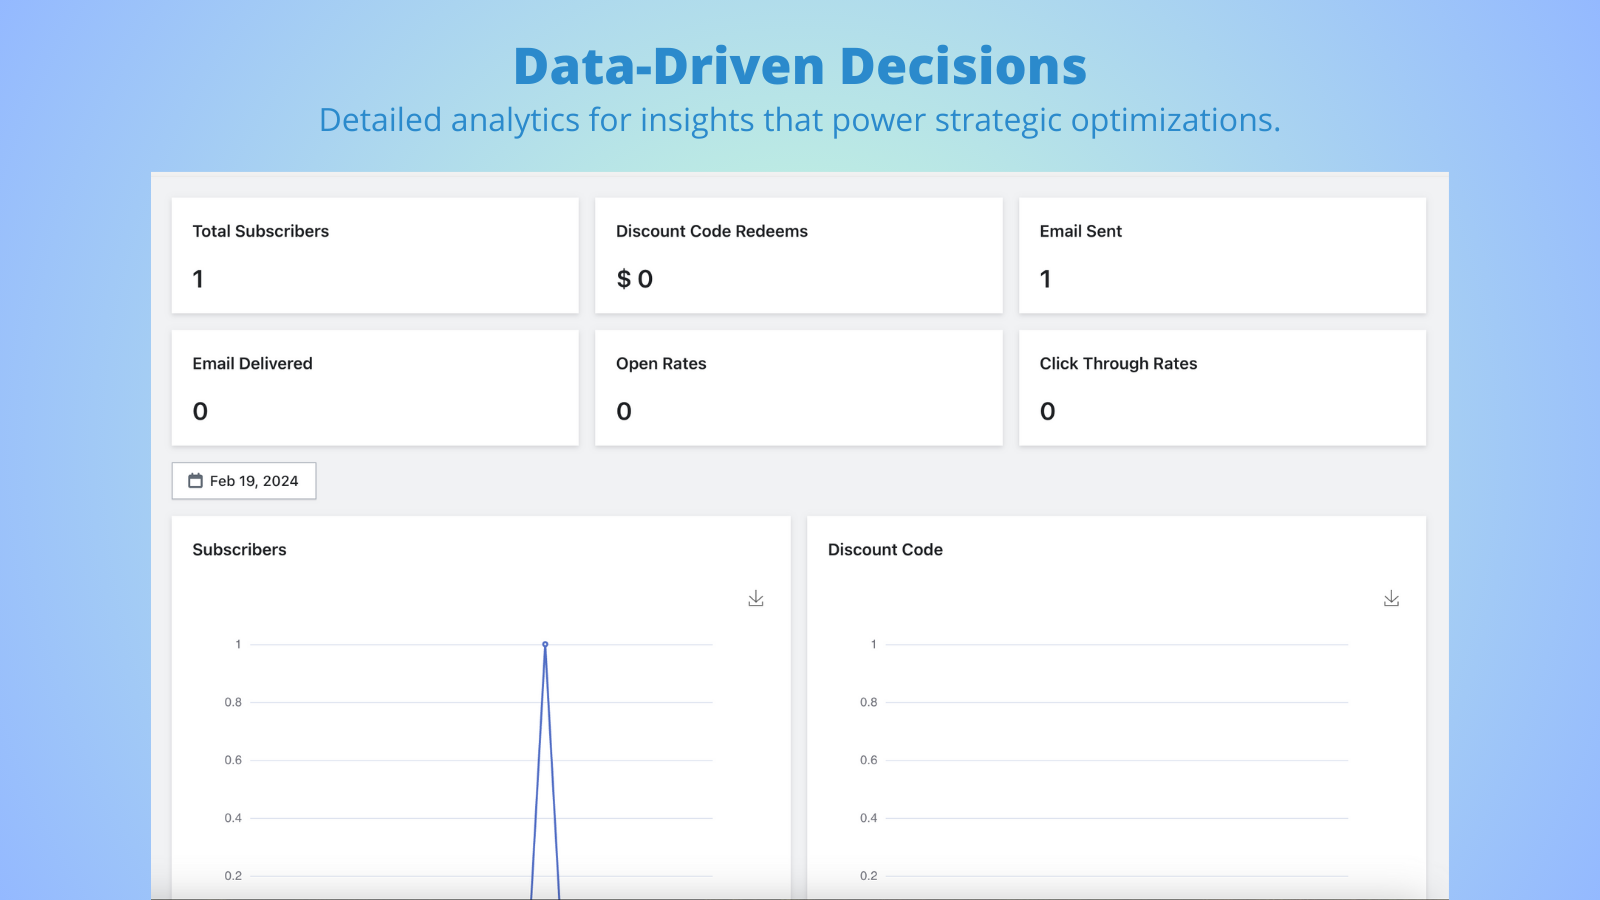Select the Email Delivered card
The height and width of the screenshot is (900, 1600).
click(375, 388)
